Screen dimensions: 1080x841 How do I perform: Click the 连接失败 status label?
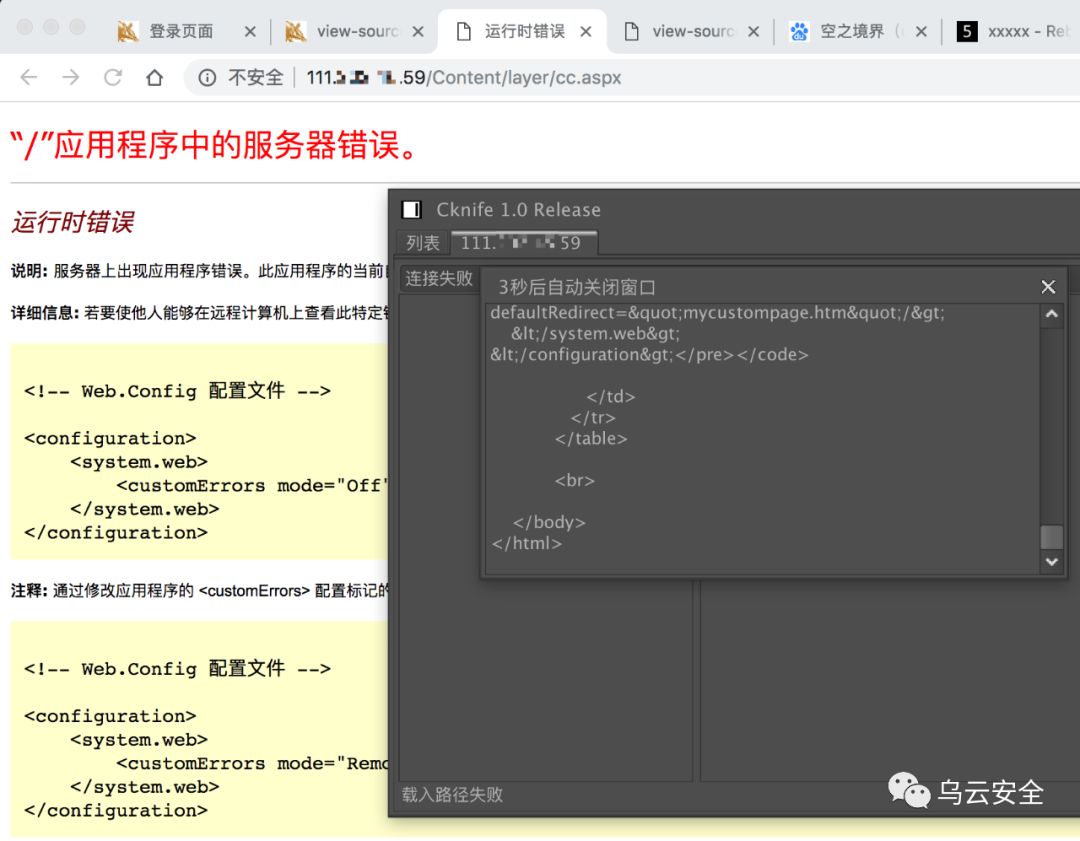[x=439, y=278]
